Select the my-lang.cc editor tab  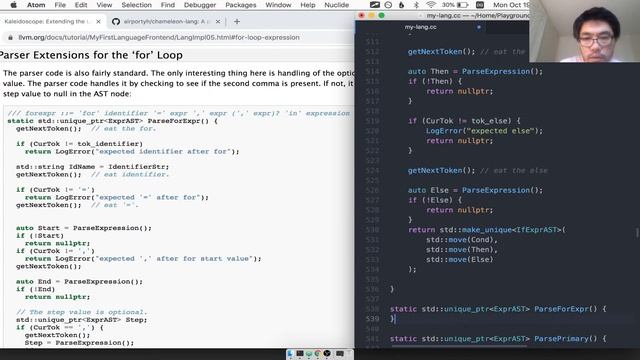(421, 27)
